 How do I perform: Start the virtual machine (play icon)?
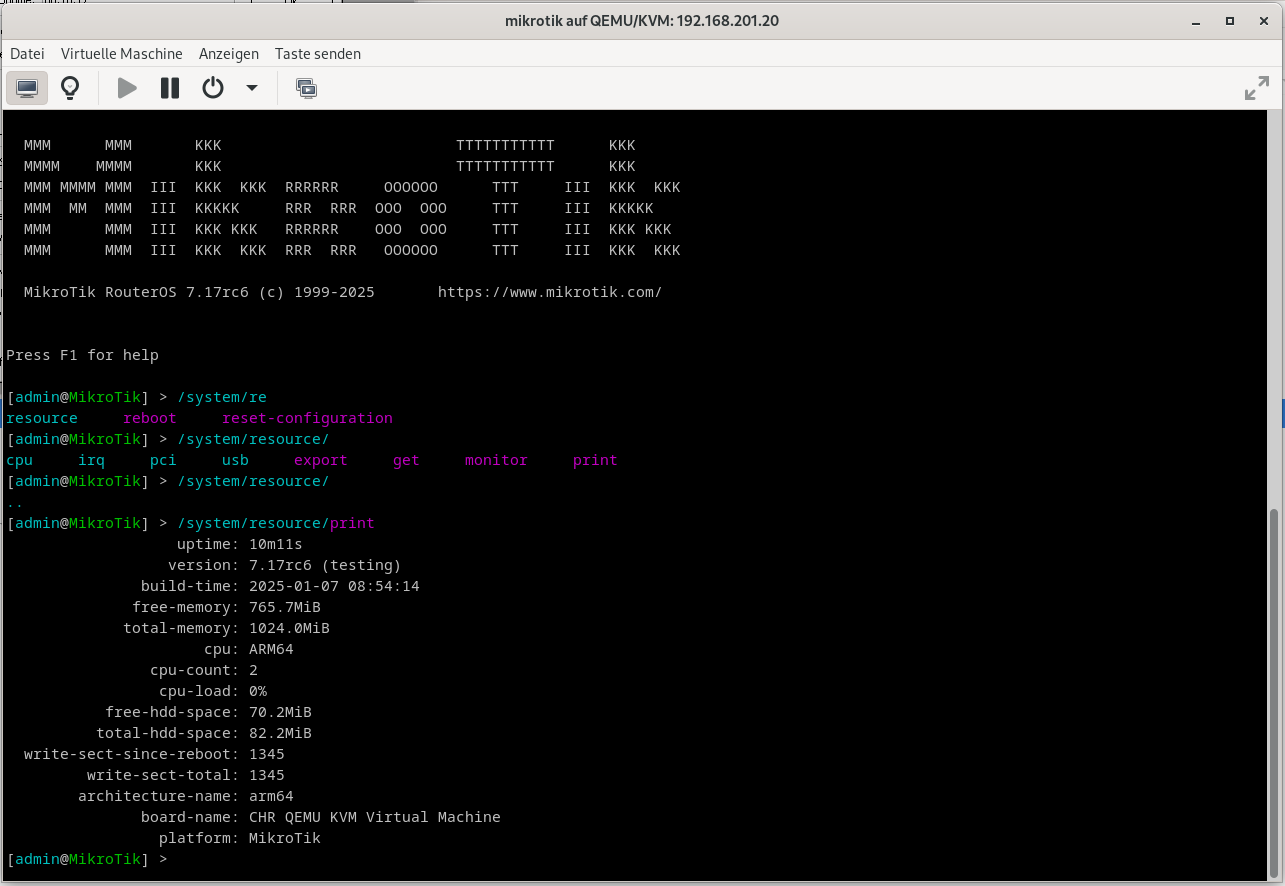pyautogui.click(x=127, y=88)
